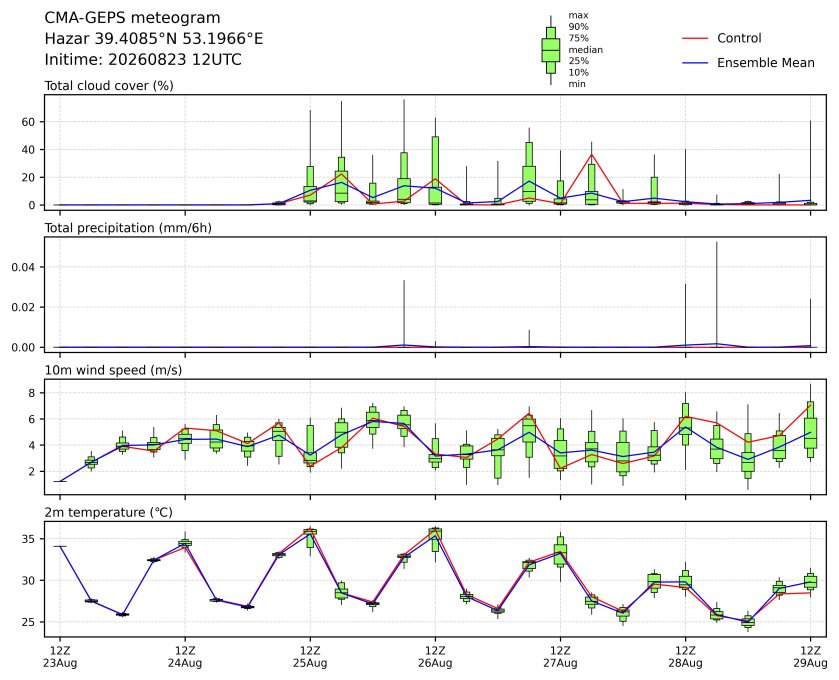Viewport: 839px width, 680px height.
Task: Select the Hazar coordinates line
Action: coord(154,39)
